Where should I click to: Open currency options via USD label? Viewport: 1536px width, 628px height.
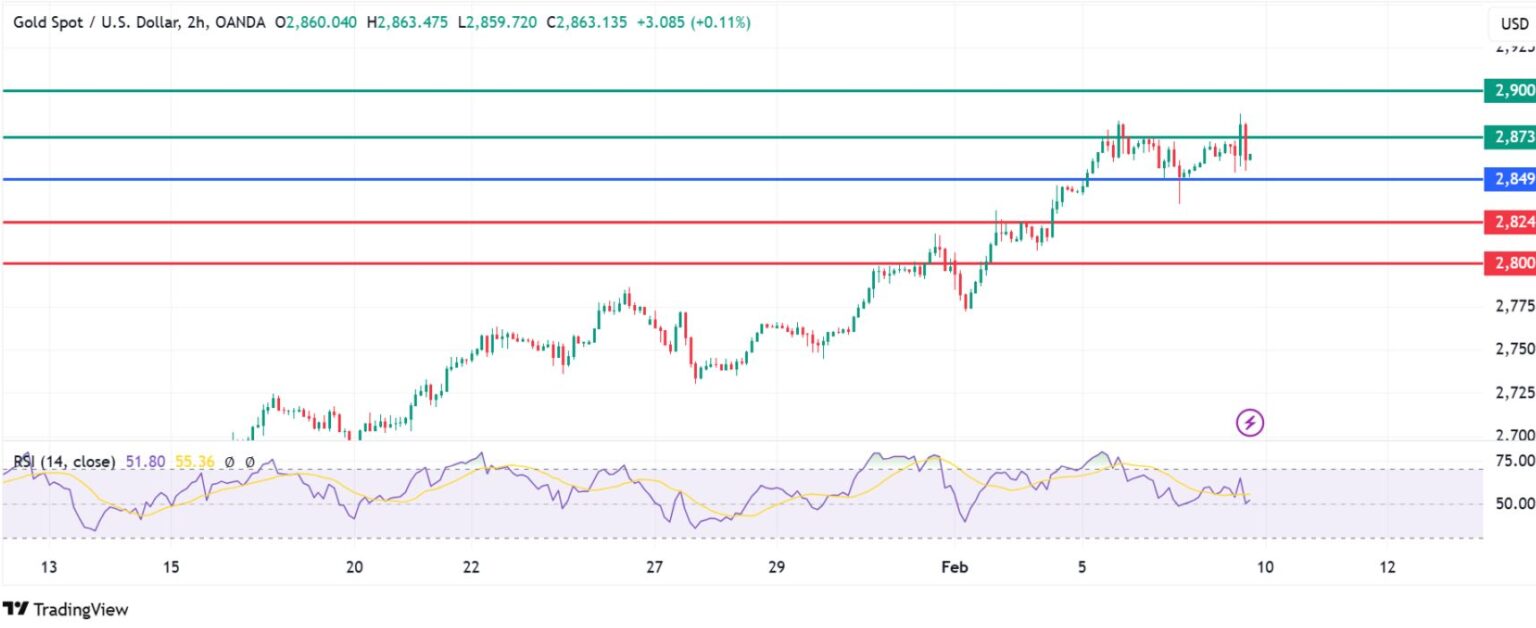pyautogui.click(x=1513, y=24)
